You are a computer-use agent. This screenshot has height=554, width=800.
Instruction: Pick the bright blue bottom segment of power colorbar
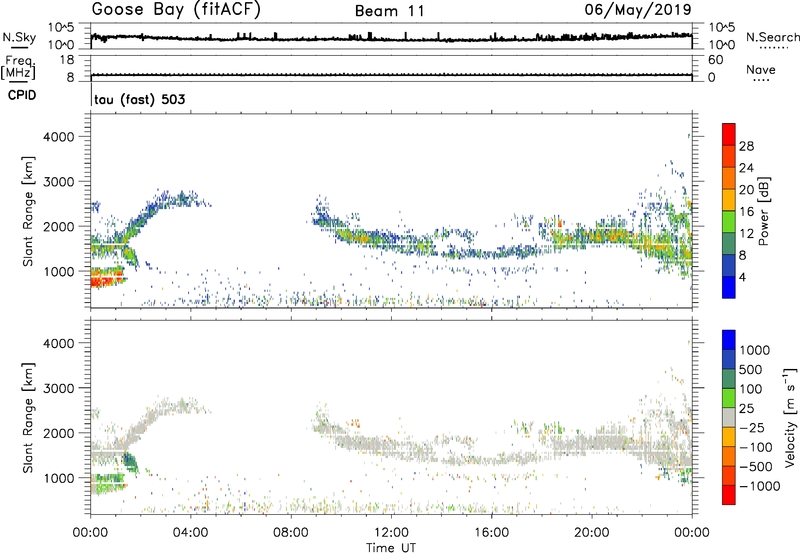click(x=729, y=287)
